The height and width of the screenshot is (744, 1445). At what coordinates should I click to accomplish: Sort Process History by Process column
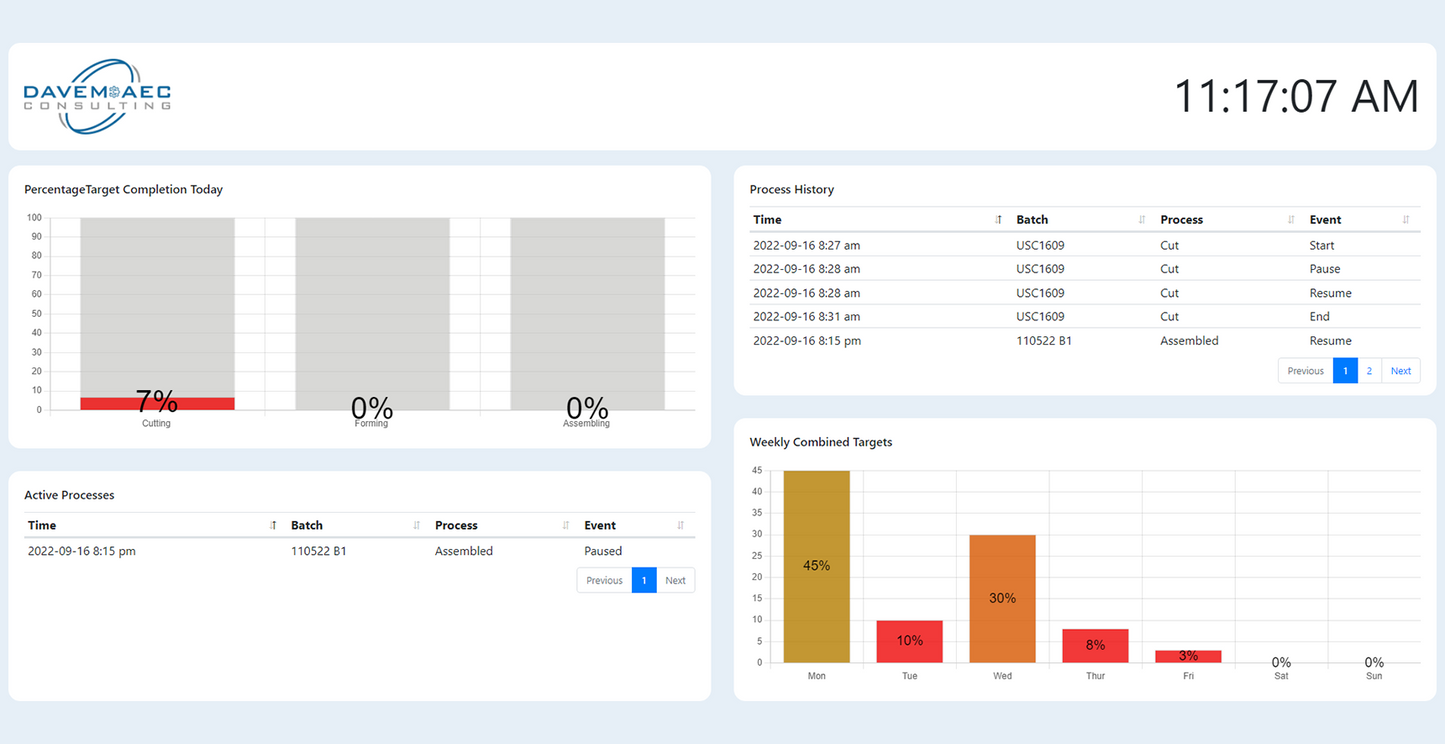pos(1225,219)
